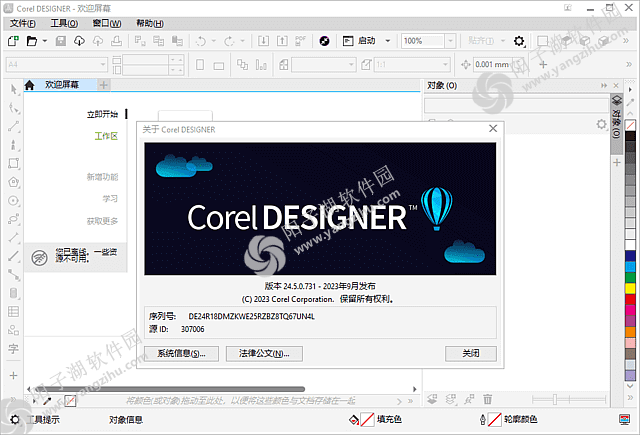Click the Print icon
Image resolution: width=640 pixels, height=435 pixels.
[117, 41]
